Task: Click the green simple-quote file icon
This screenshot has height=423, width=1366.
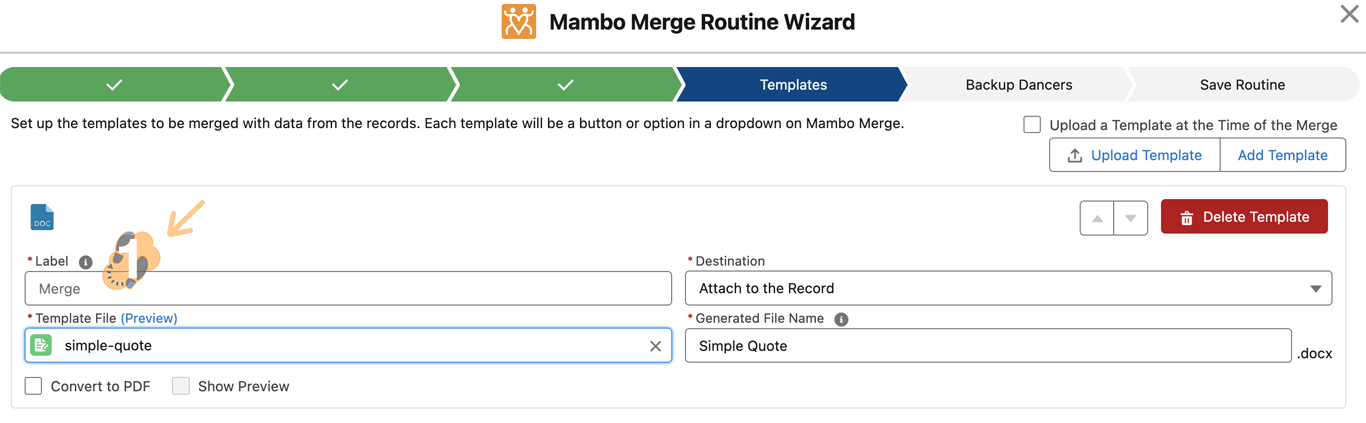Action: [41, 345]
